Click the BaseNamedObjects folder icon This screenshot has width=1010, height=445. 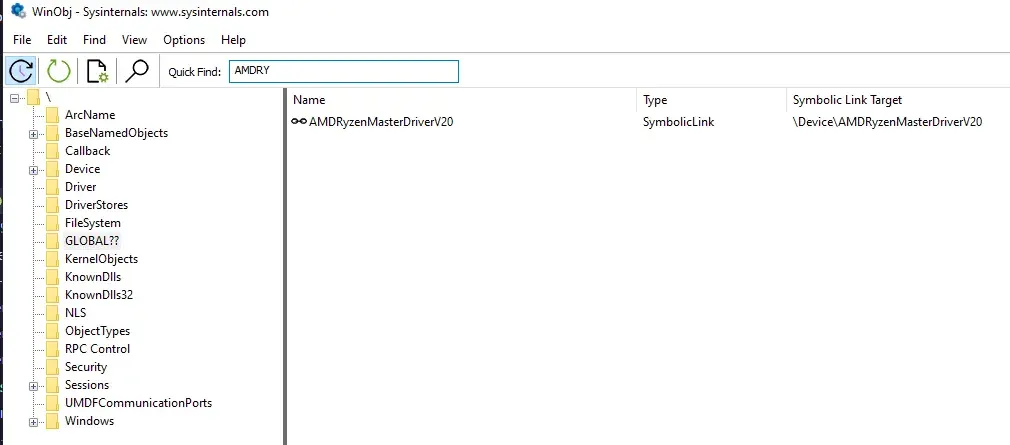[53, 133]
